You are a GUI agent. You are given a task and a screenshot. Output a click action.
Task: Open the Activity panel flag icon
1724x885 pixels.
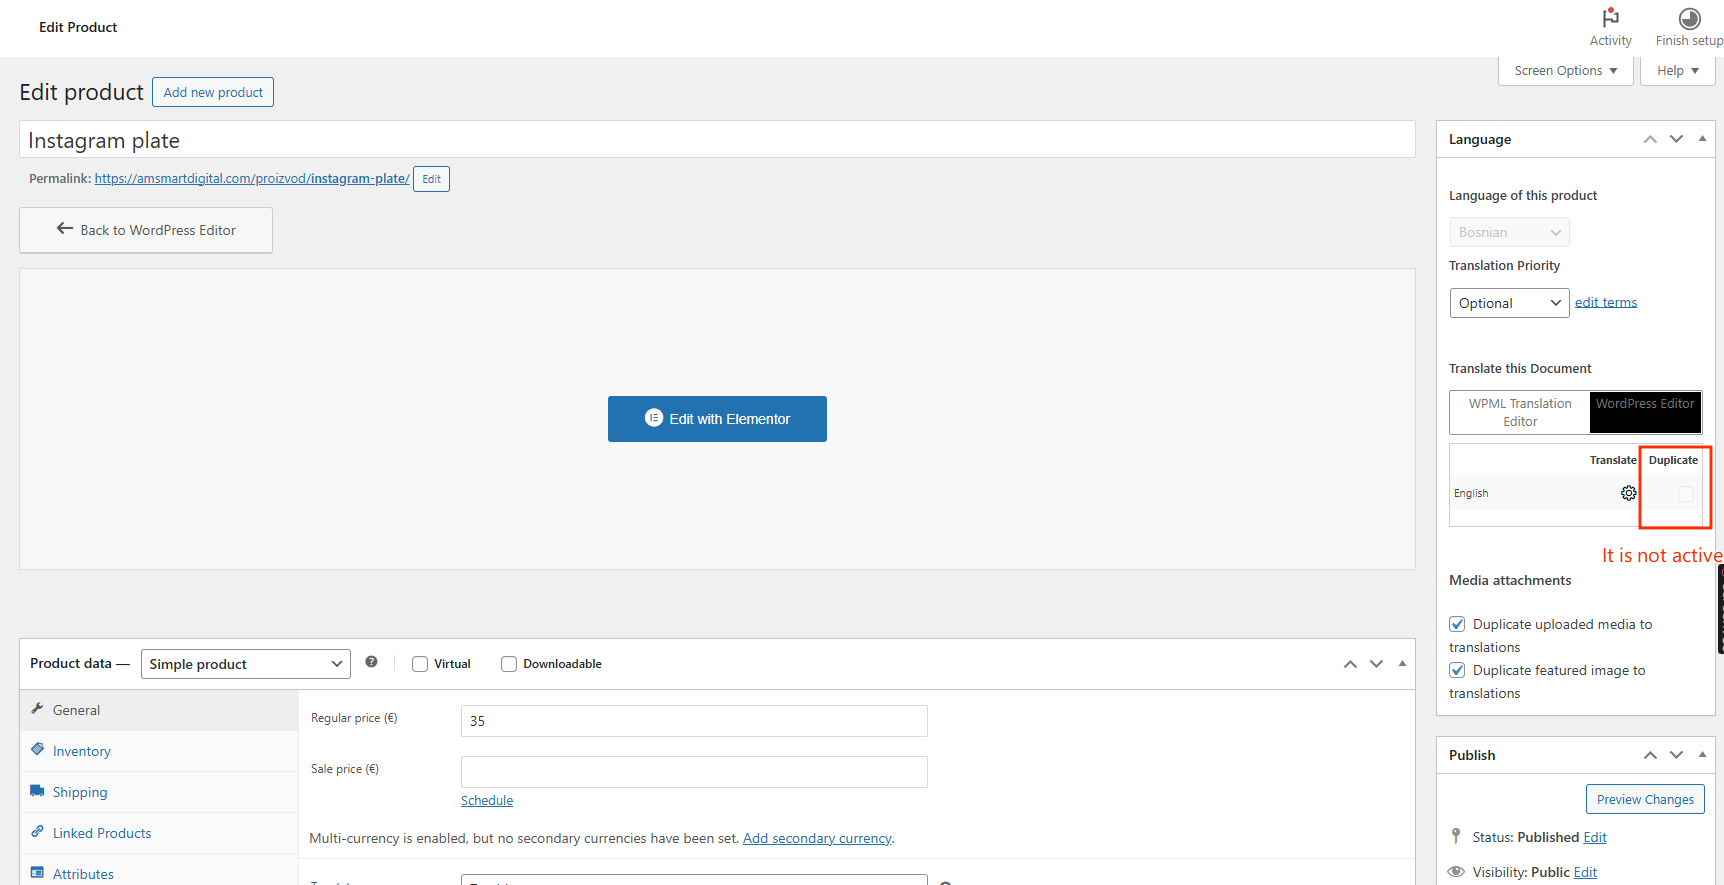click(1610, 18)
